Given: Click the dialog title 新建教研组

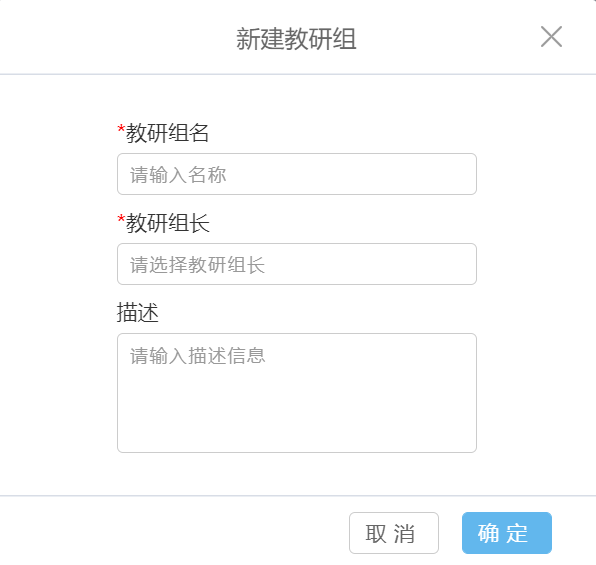Looking at the screenshot, I should 296,39.
